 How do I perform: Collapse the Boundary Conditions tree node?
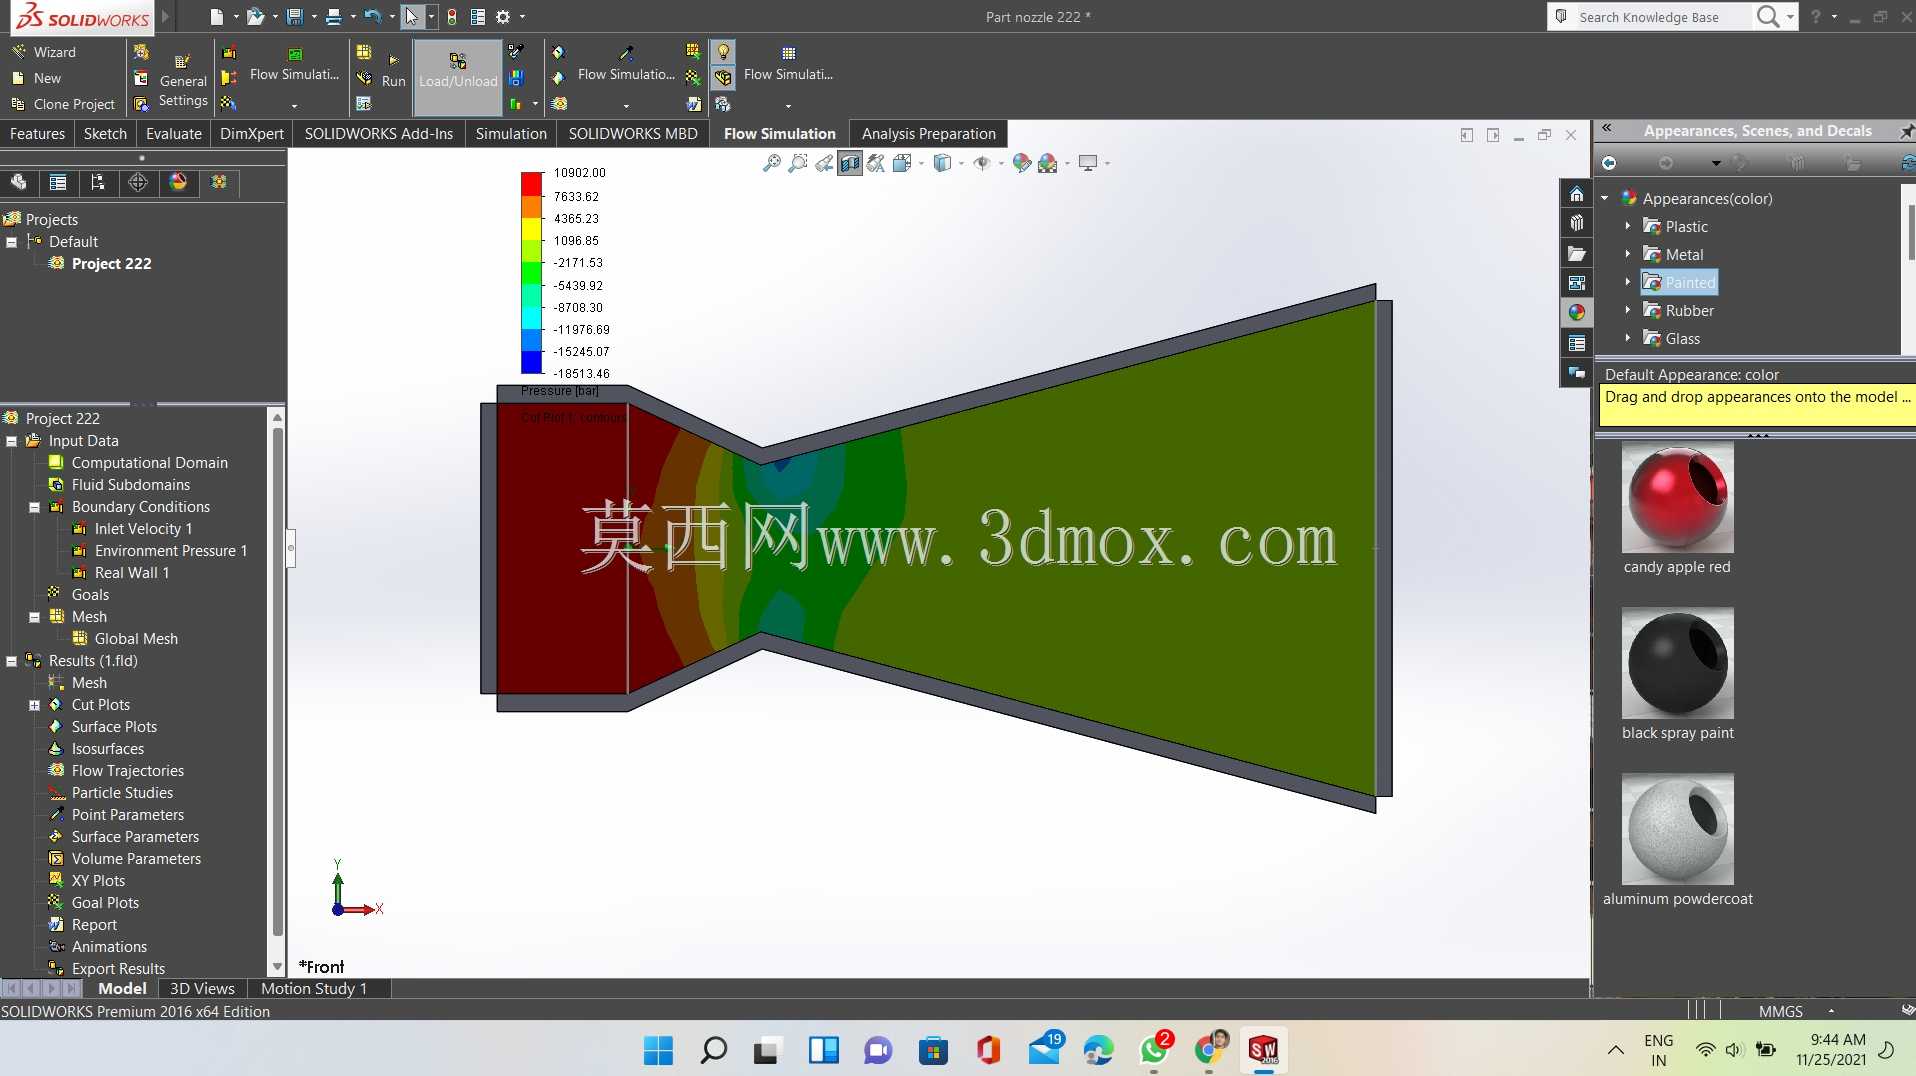pyautogui.click(x=34, y=507)
